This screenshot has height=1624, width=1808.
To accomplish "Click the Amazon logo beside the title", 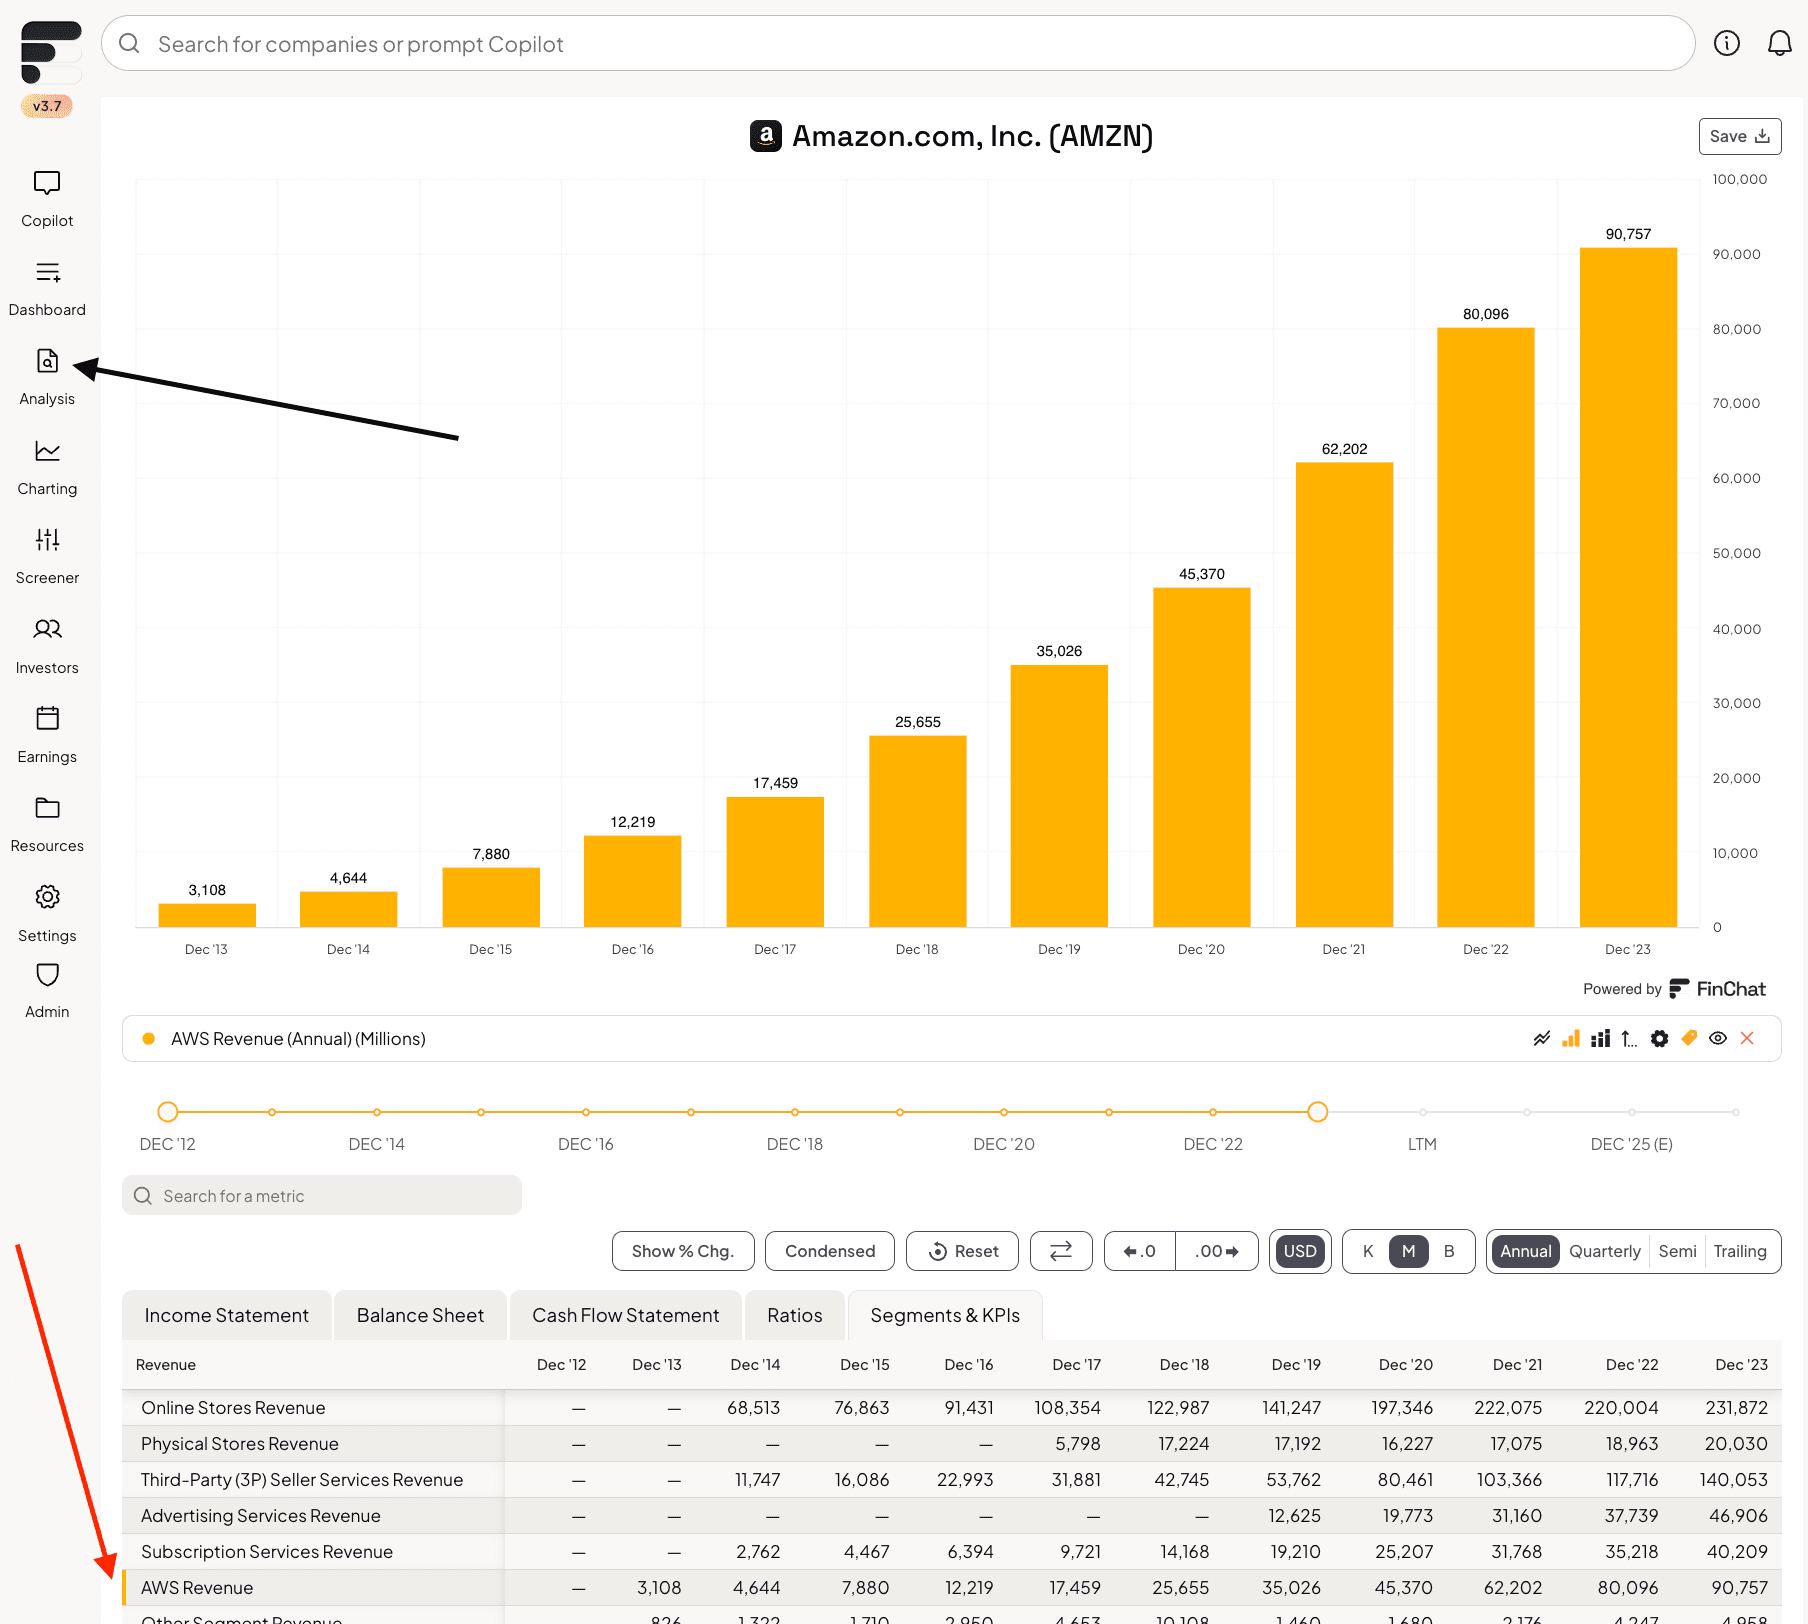I will pyautogui.click(x=766, y=136).
